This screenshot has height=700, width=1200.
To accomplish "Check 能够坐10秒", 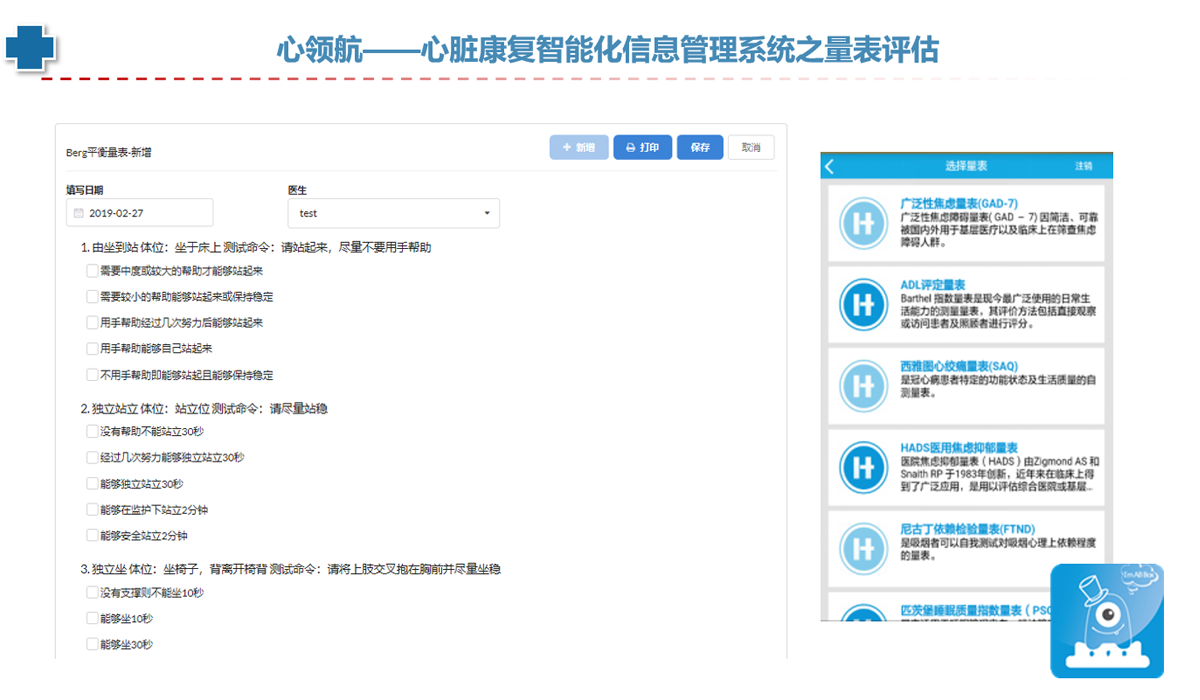I will [x=92, y=619].
